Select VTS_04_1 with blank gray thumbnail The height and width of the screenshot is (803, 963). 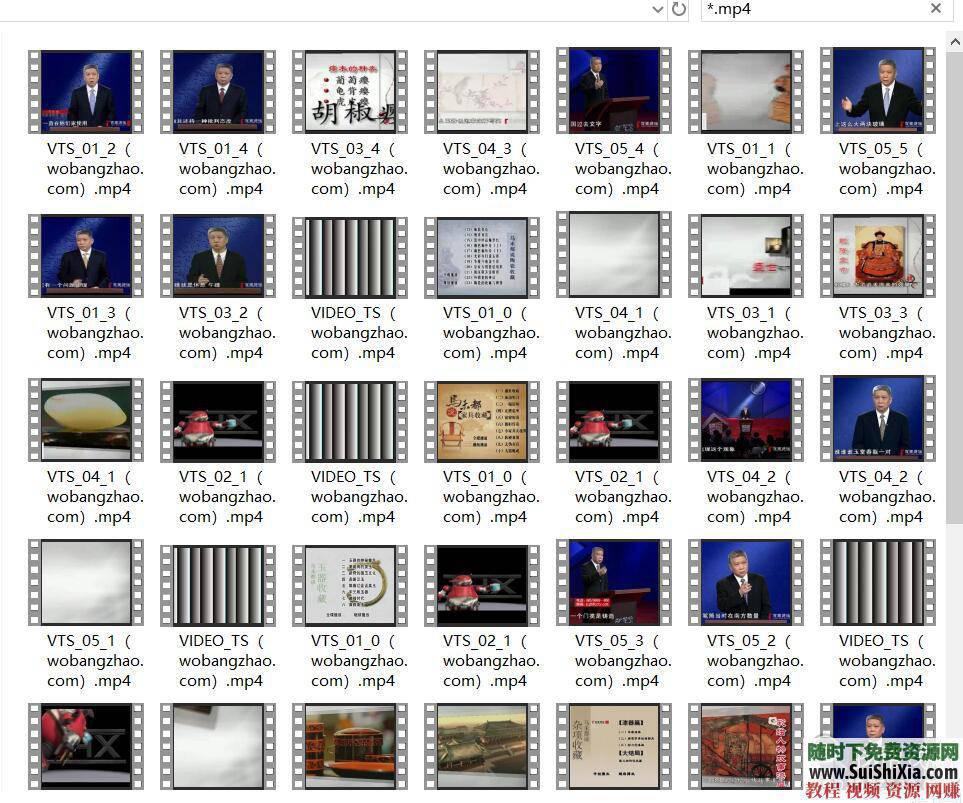pos(614,254)
